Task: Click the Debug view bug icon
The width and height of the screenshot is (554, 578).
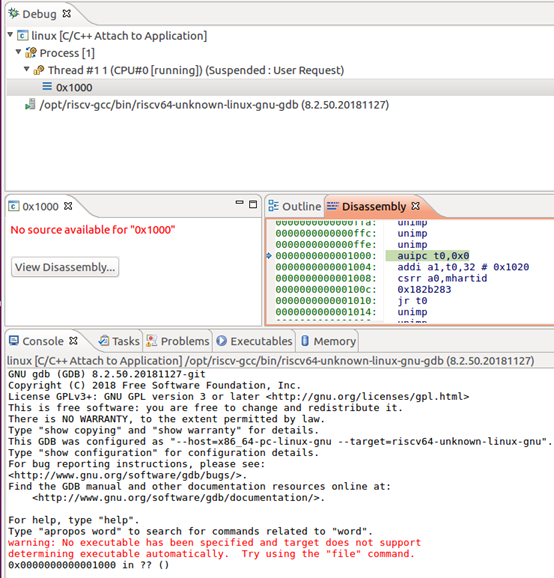Action: tap(14, 14)
